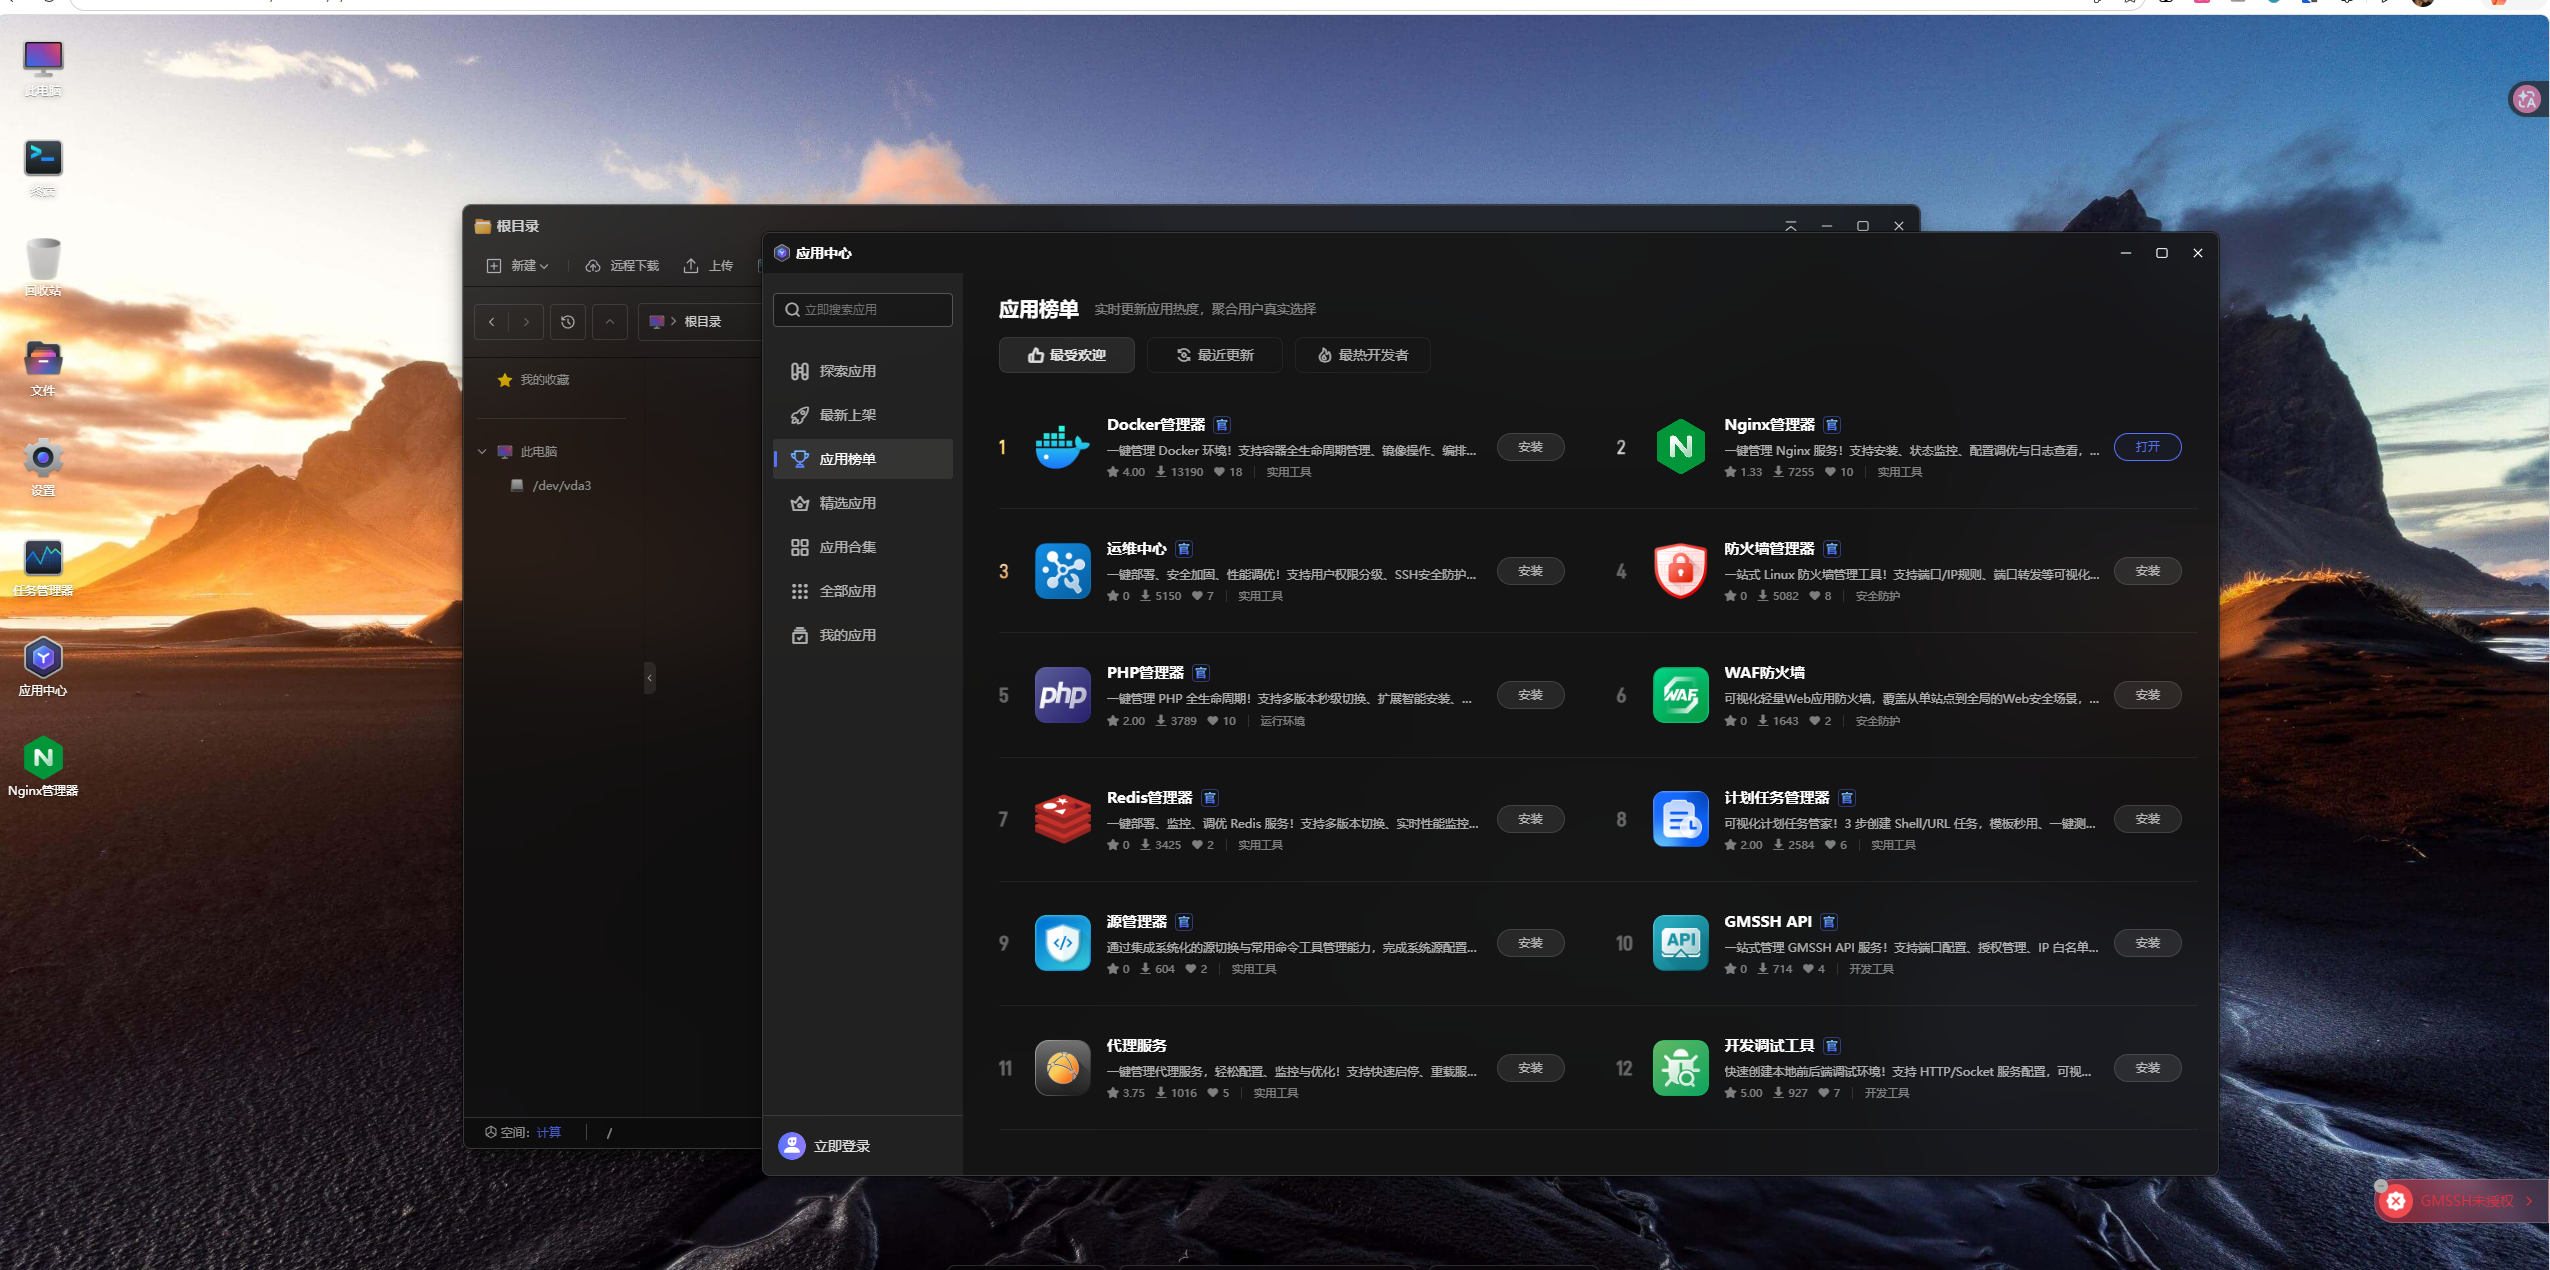Focus the 立即搜索应用 search field
Screen dimensions: 2550x1270
pos(862,310)
